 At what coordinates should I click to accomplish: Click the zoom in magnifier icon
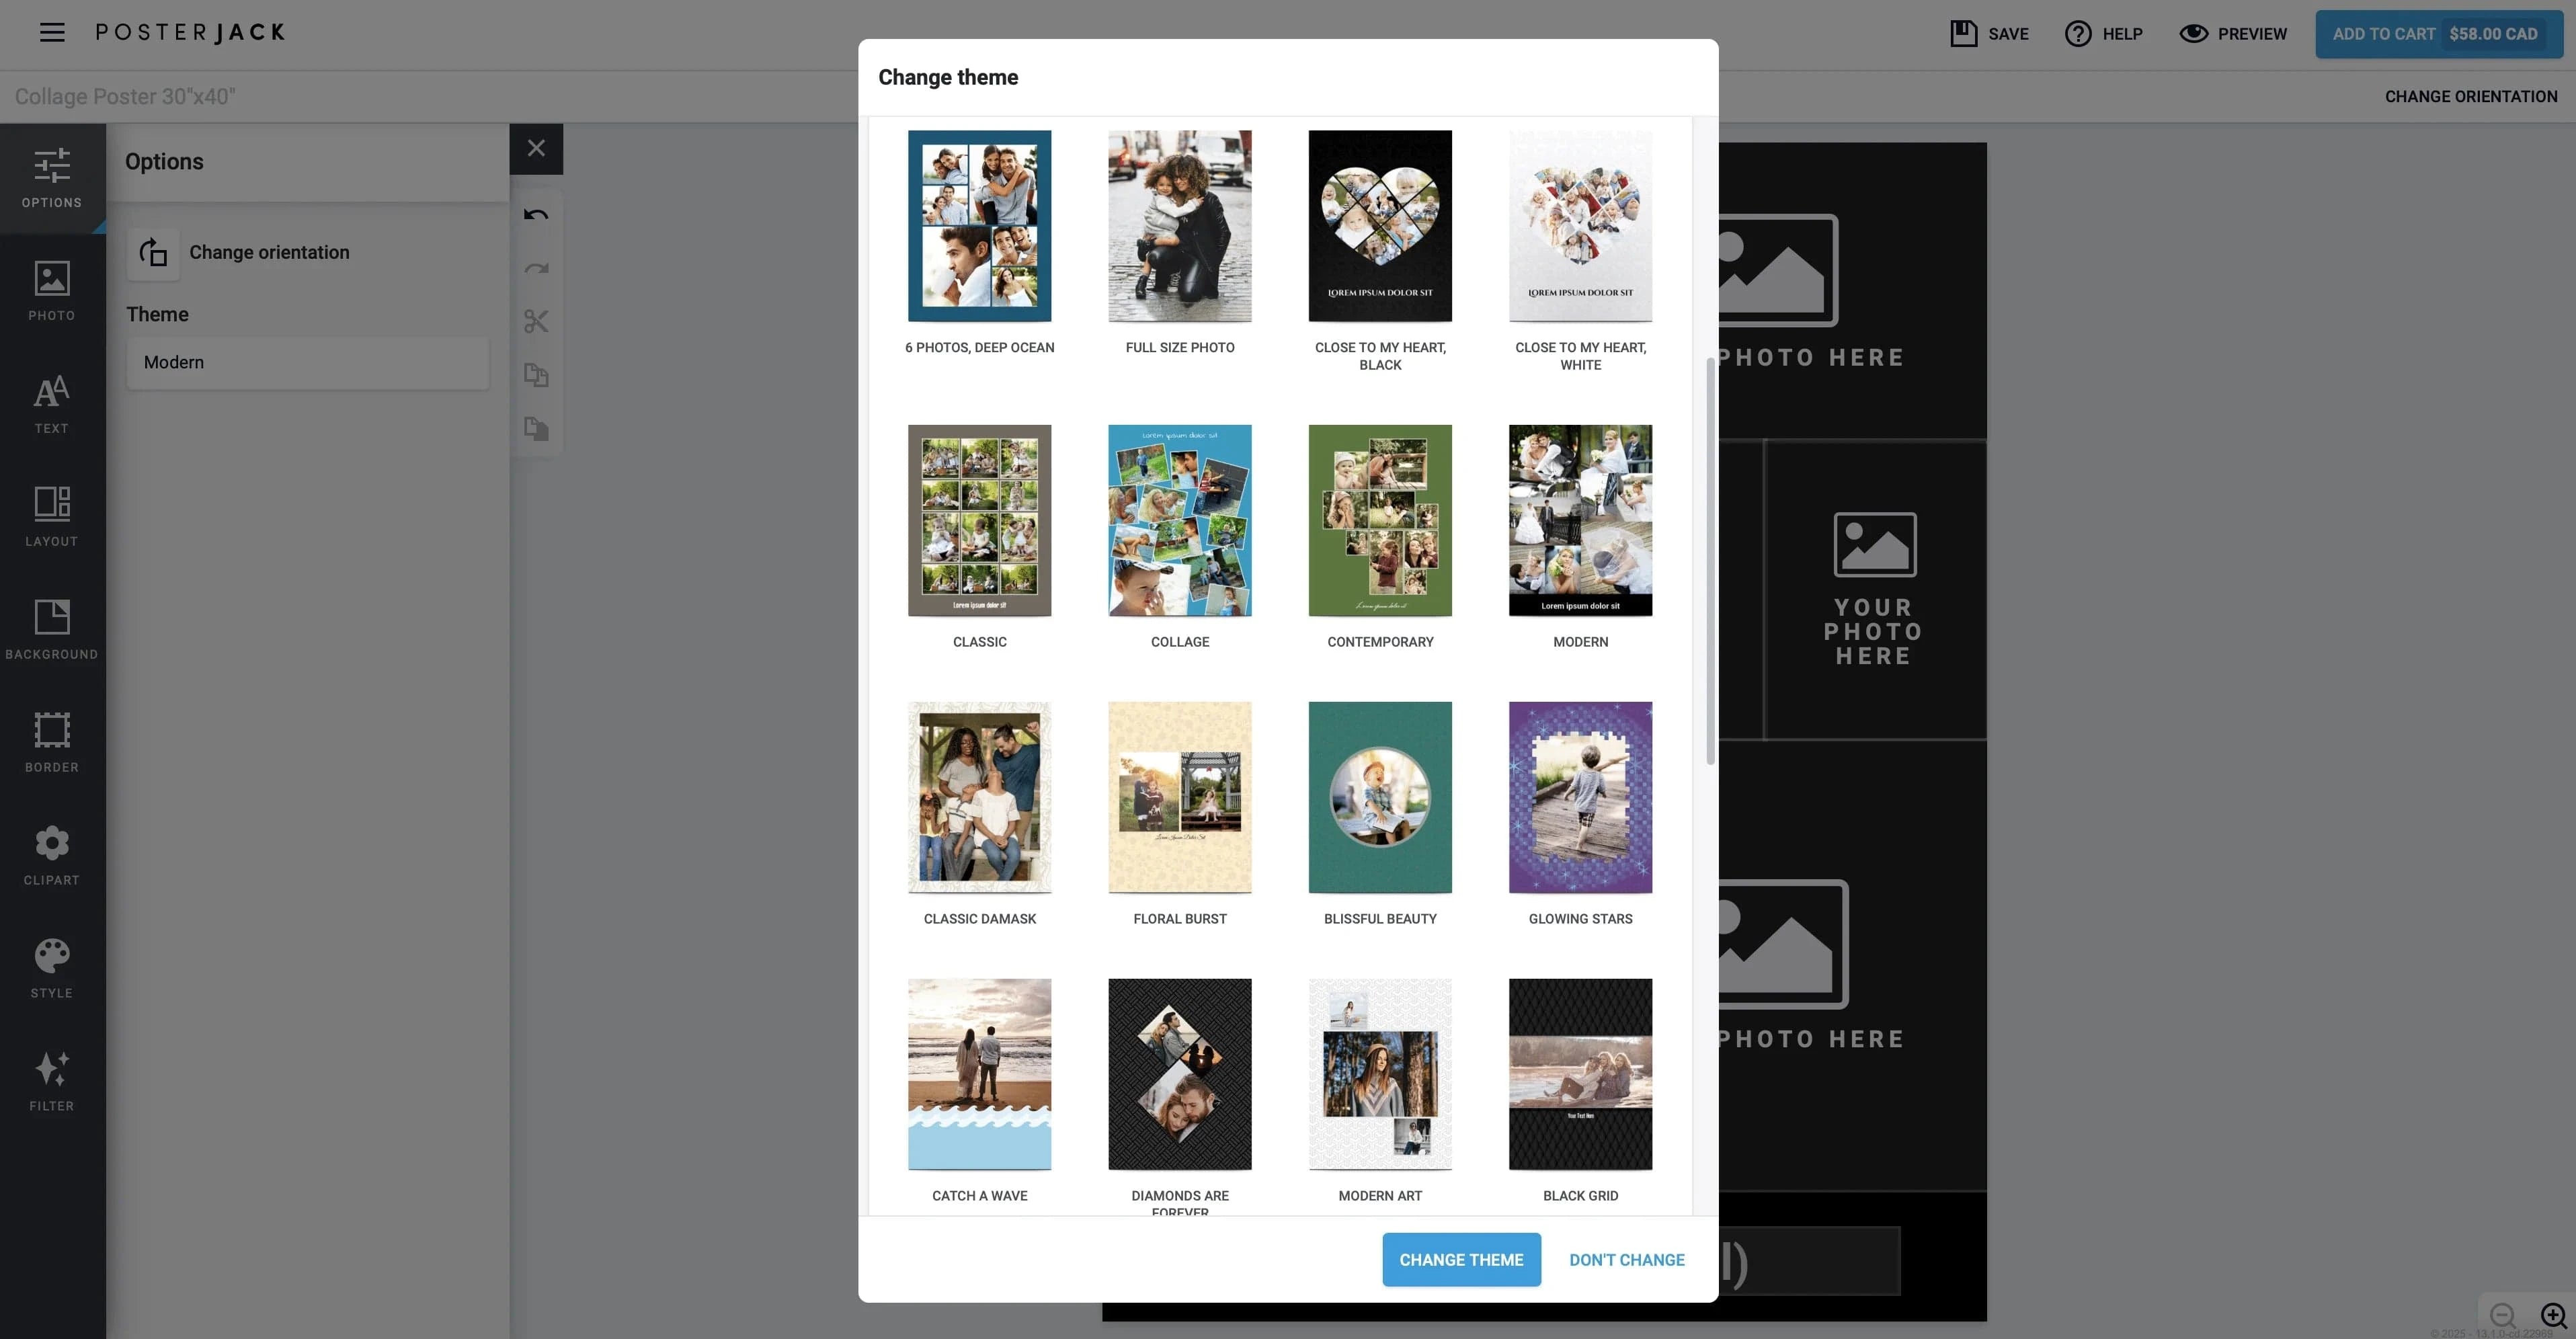(2553, 1315)
